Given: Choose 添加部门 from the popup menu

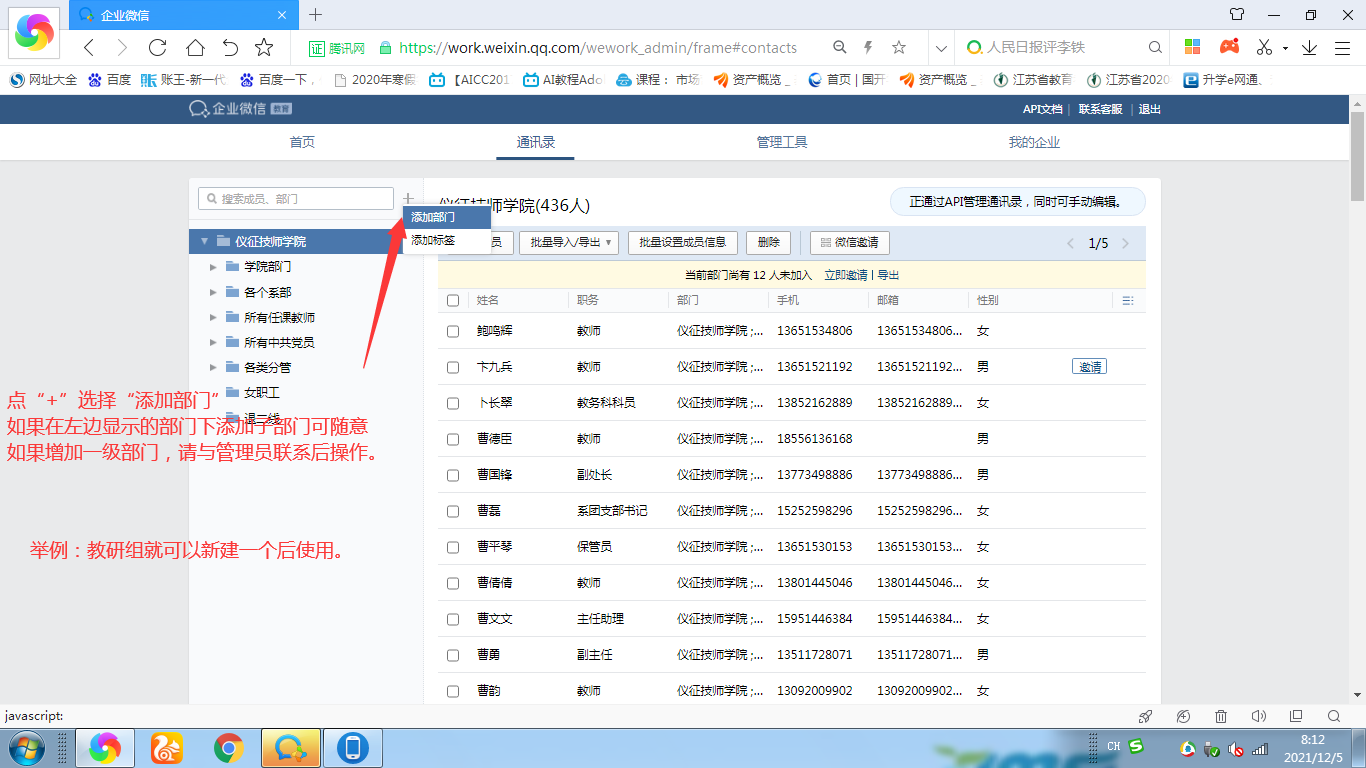Looking at the screenshot, I should tap(434, 216).
